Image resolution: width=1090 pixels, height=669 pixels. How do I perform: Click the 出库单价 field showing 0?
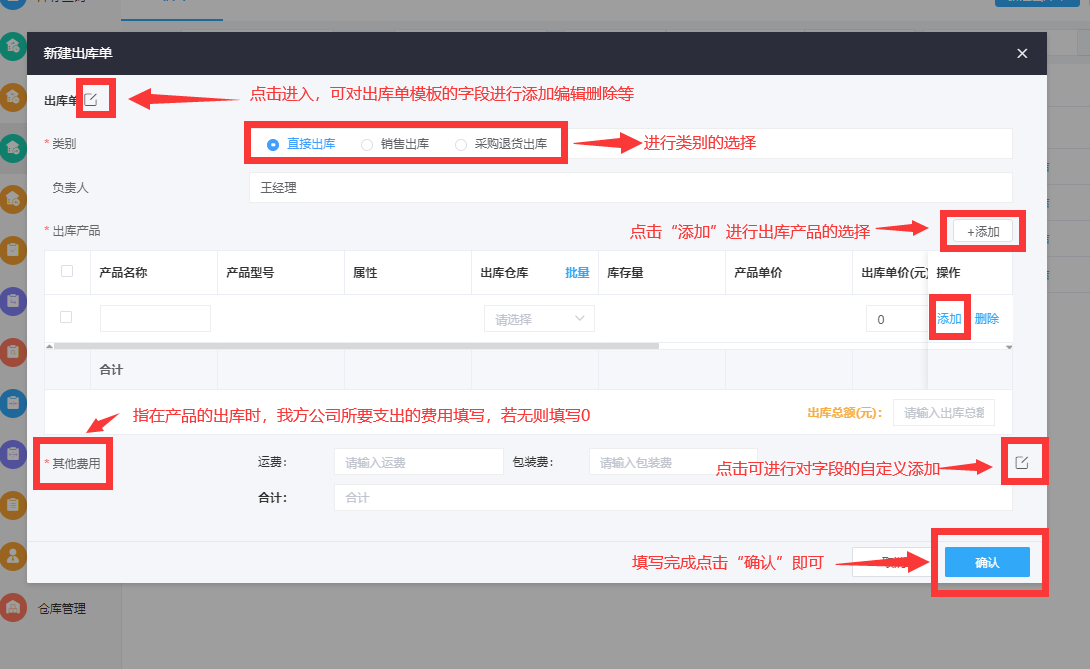coord(897,319)
